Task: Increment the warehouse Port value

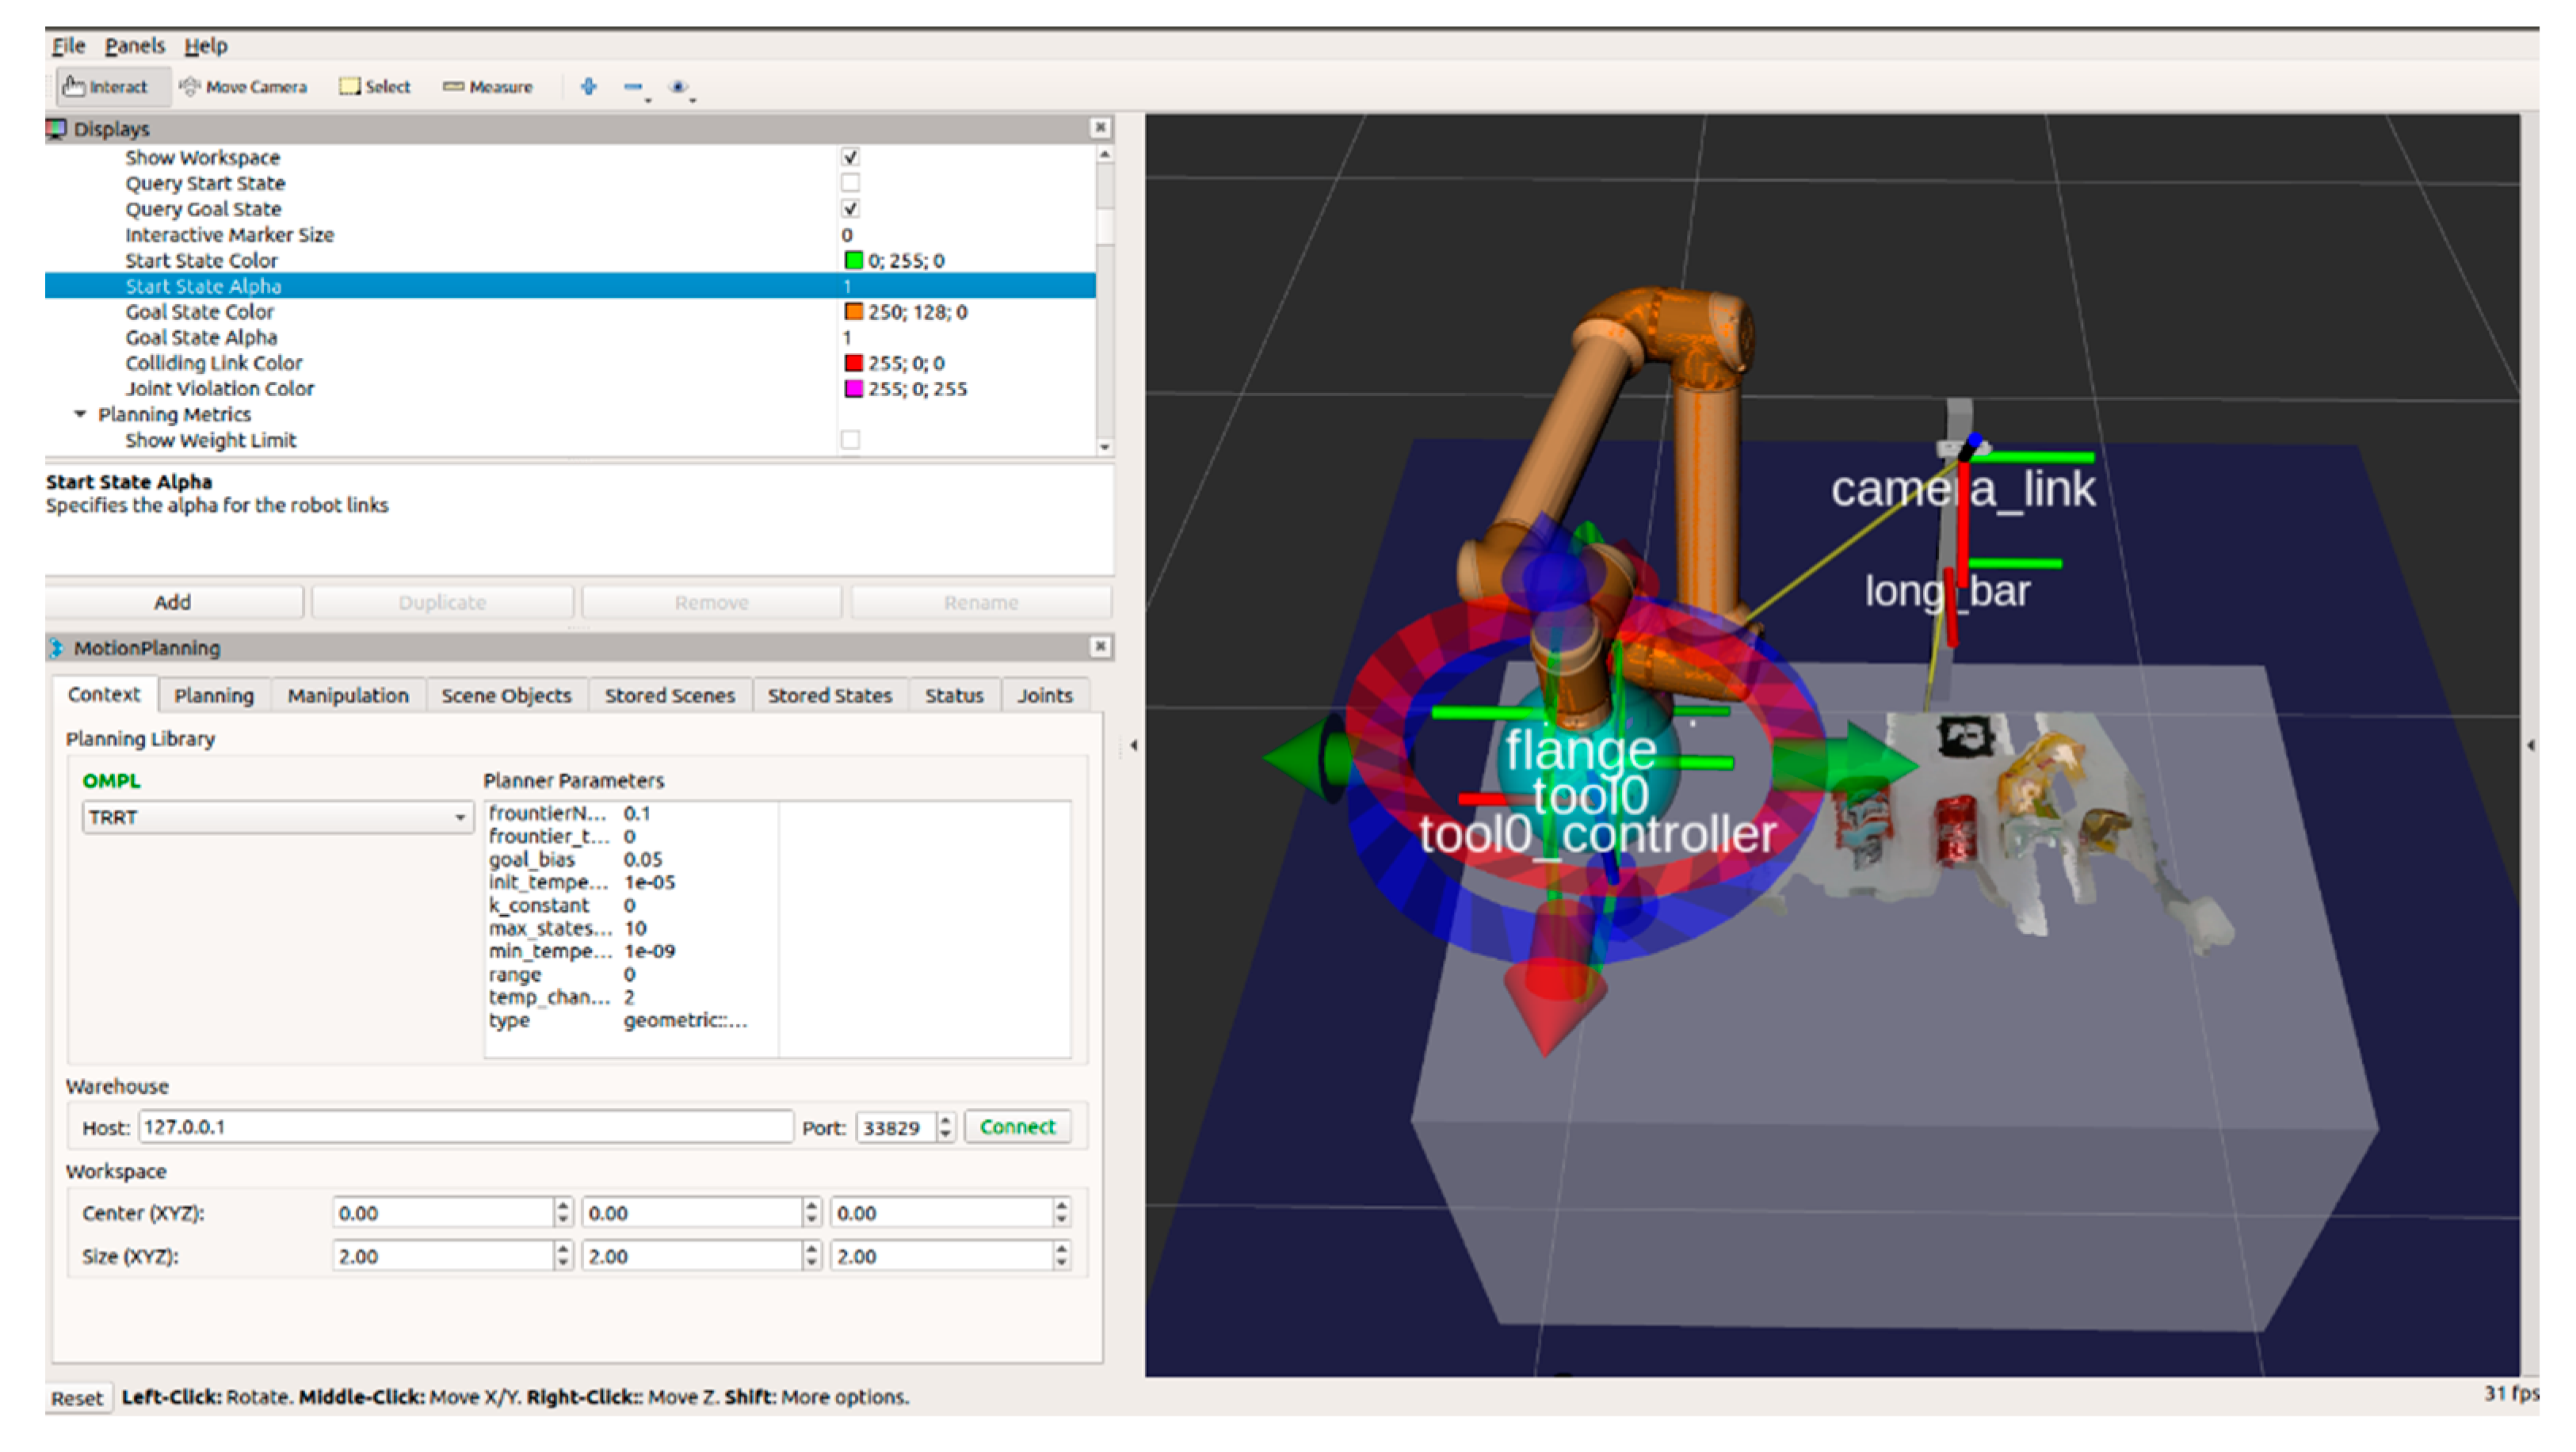Action: coord(946,1120)
